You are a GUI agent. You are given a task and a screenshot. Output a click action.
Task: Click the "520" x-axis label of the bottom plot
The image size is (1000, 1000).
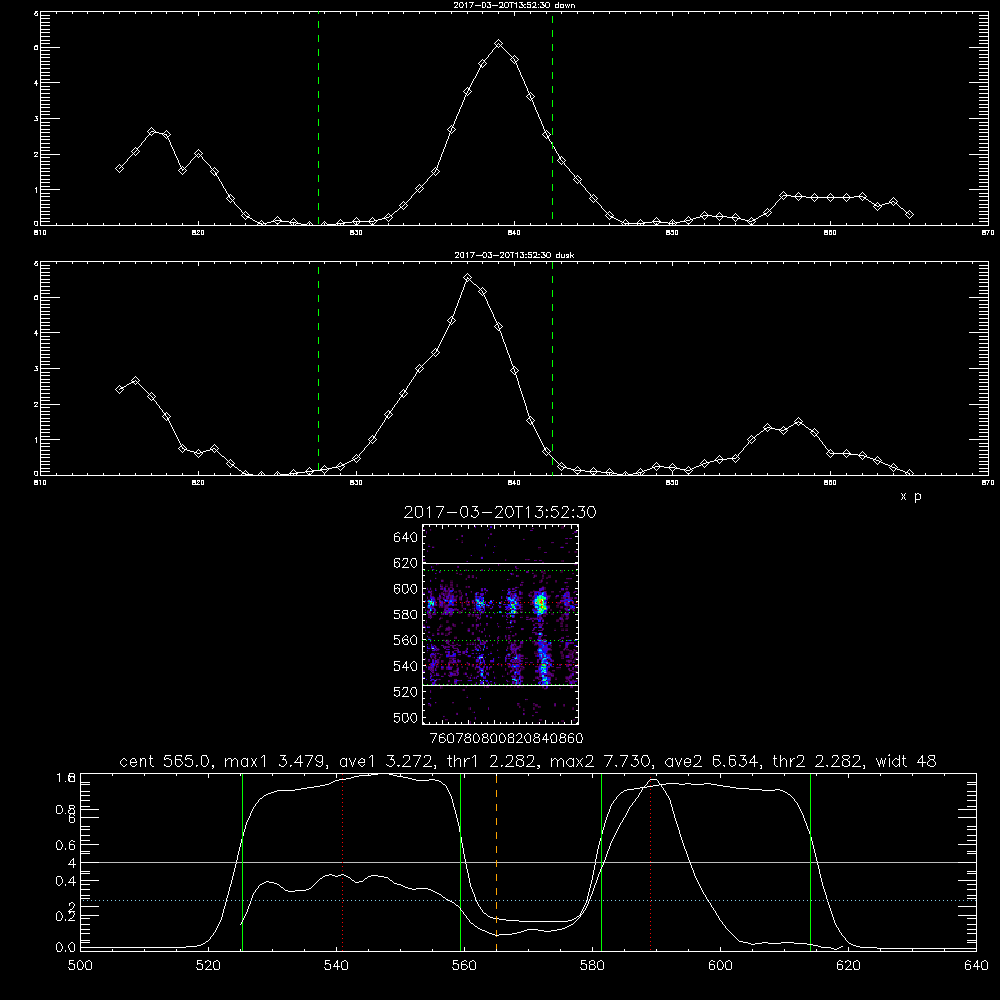(208, 966)
